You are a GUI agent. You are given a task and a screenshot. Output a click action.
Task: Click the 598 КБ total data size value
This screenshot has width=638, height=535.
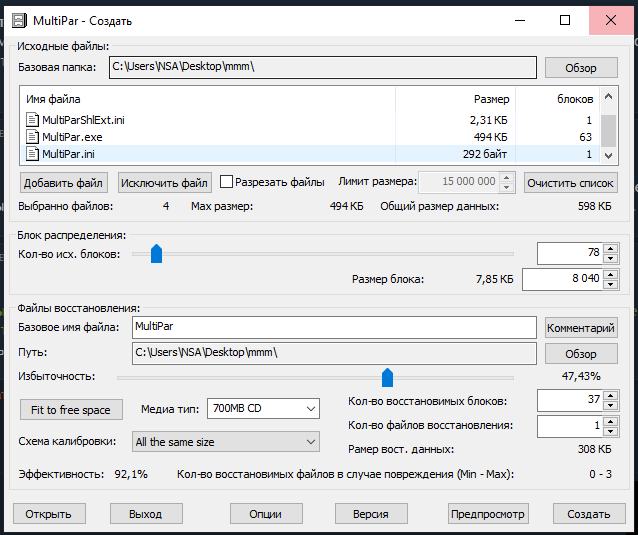594,206
